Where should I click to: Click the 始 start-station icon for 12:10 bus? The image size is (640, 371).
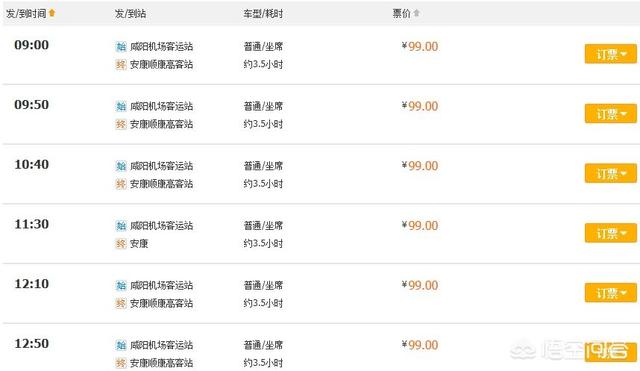click(x=121, y=286)
